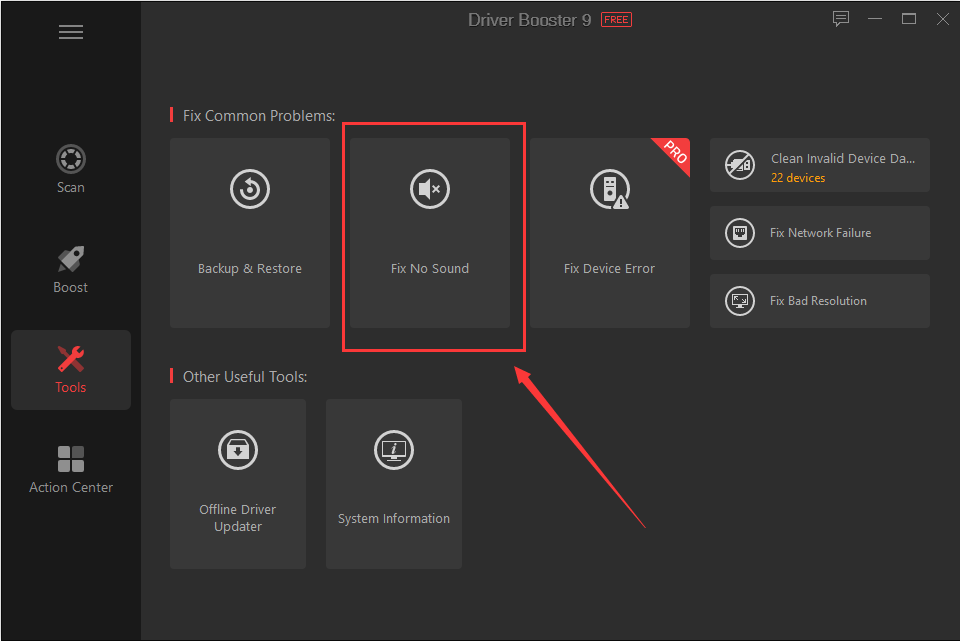960x641 pixels.
Task: Click the Fix Network Failure icon
Action: (x=740, y=233)
